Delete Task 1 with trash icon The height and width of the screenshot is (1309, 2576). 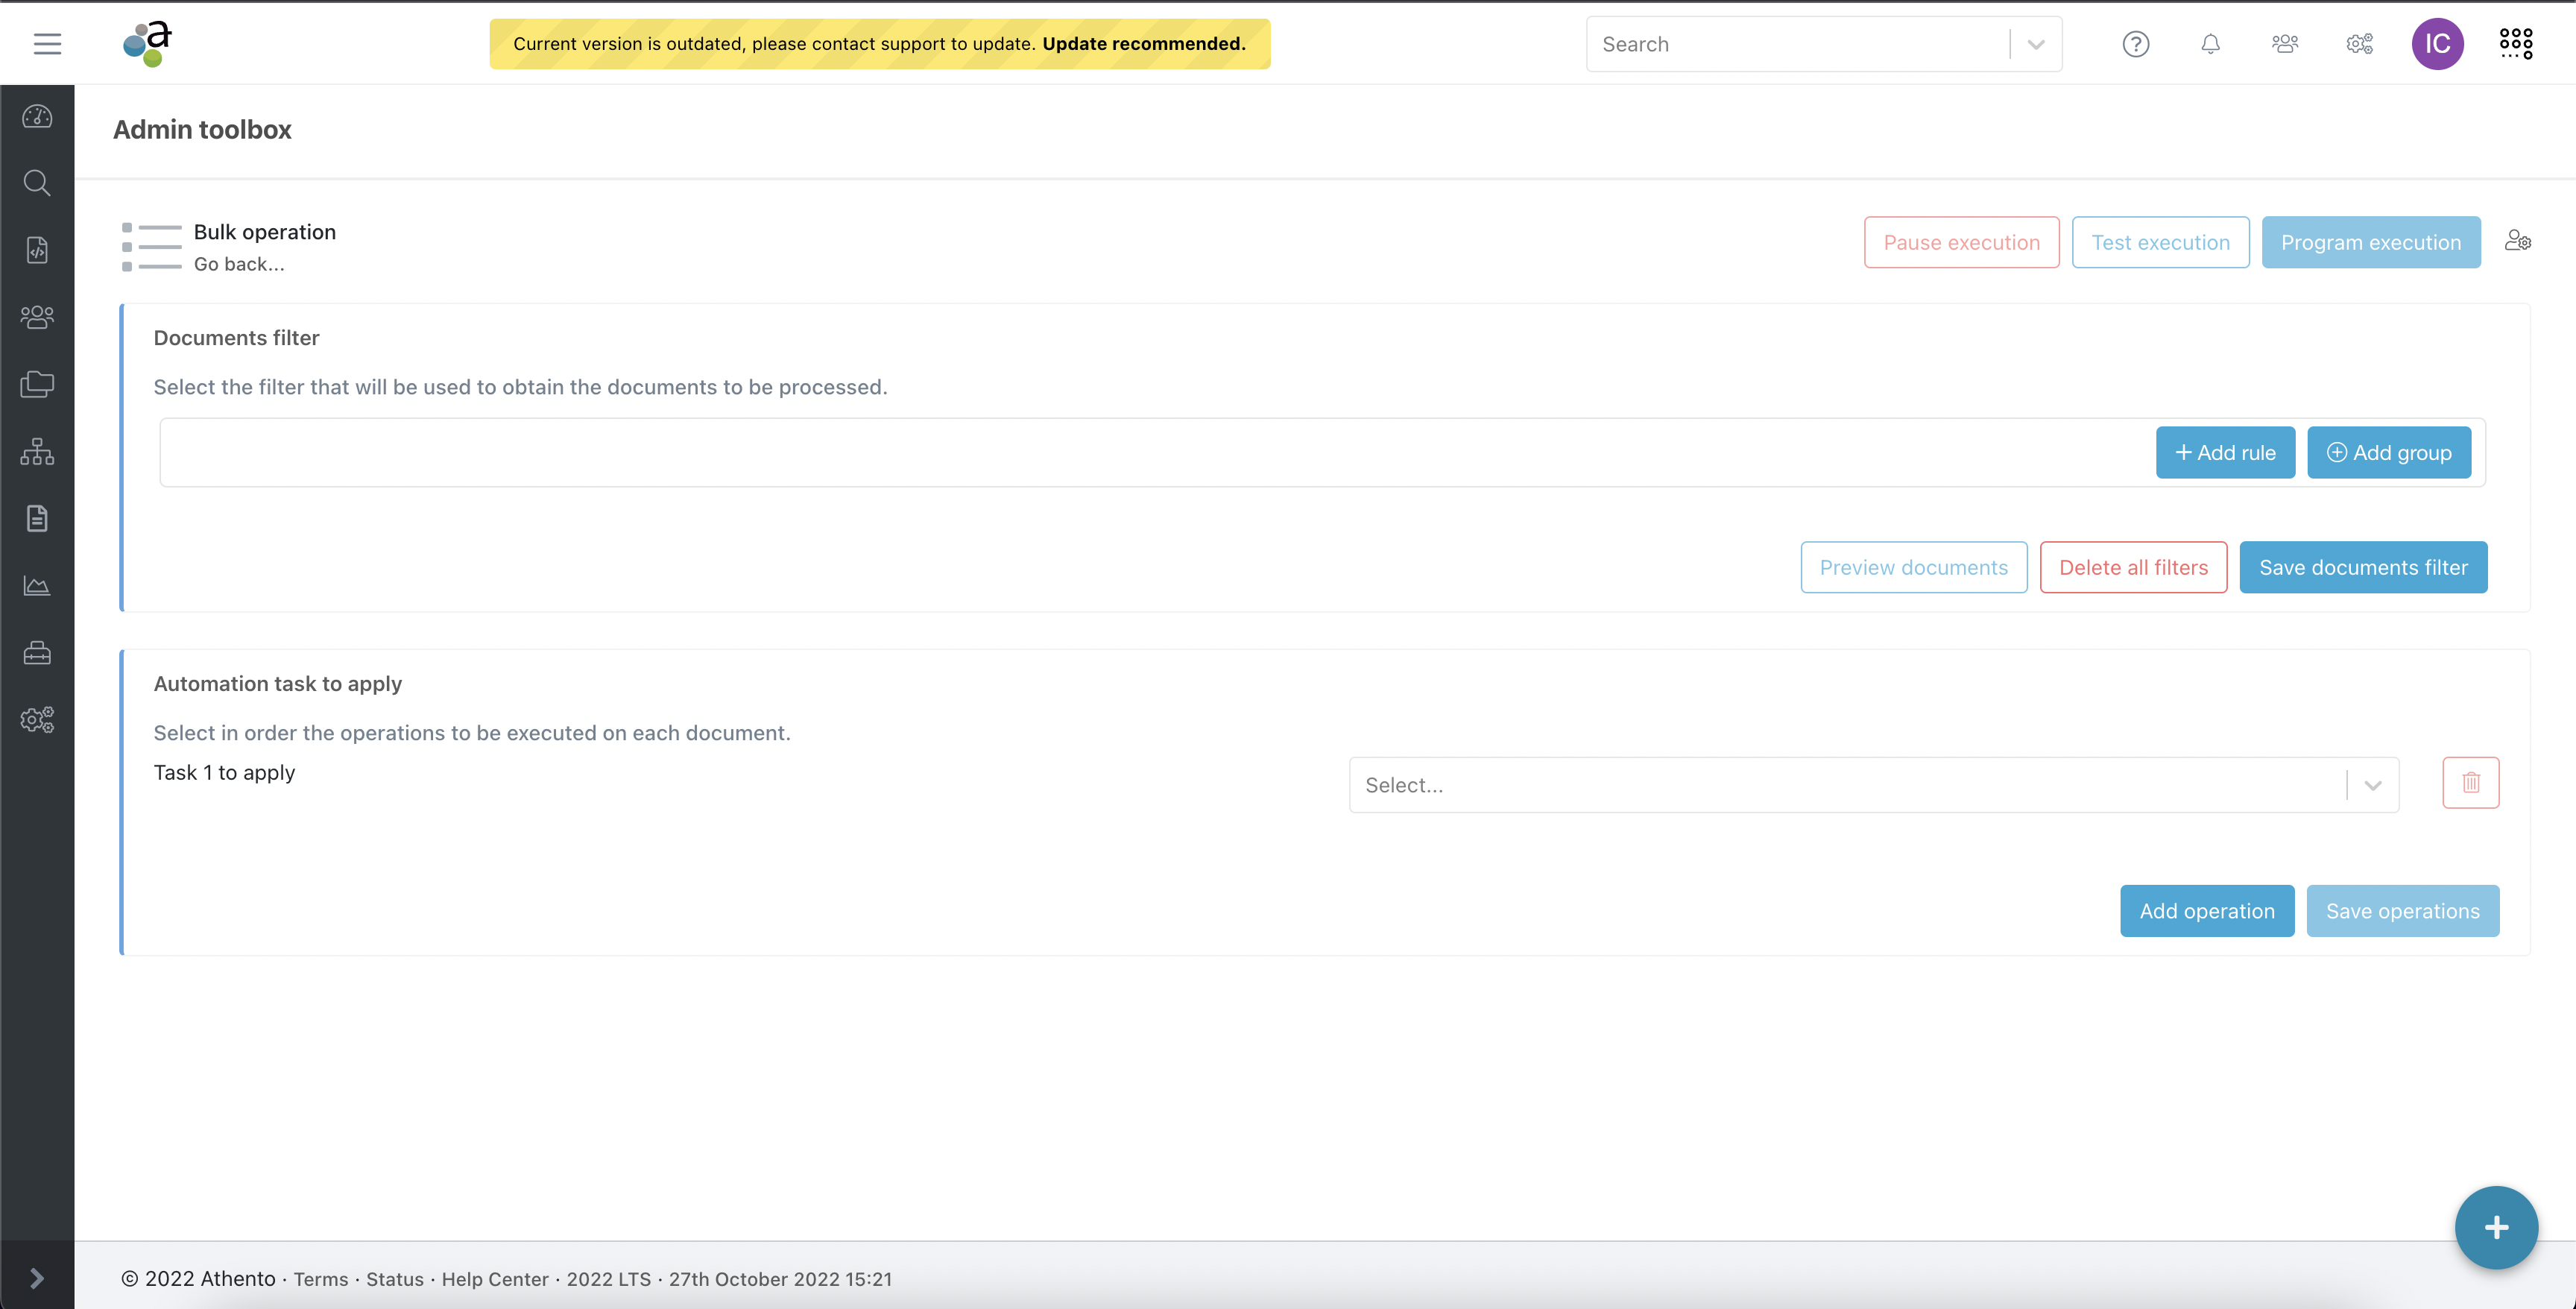[x=2470, y=783]
